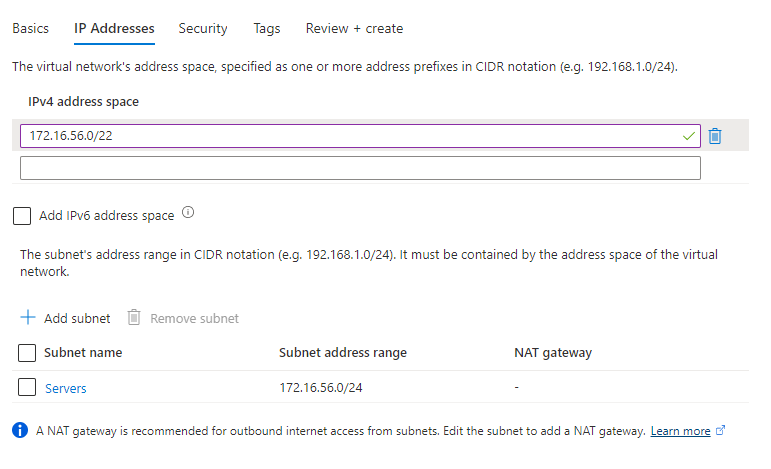The height and width of the screenshot is (469, 771).
Task: Click the Subnet address range column header
Action: [x=343, y=352]
